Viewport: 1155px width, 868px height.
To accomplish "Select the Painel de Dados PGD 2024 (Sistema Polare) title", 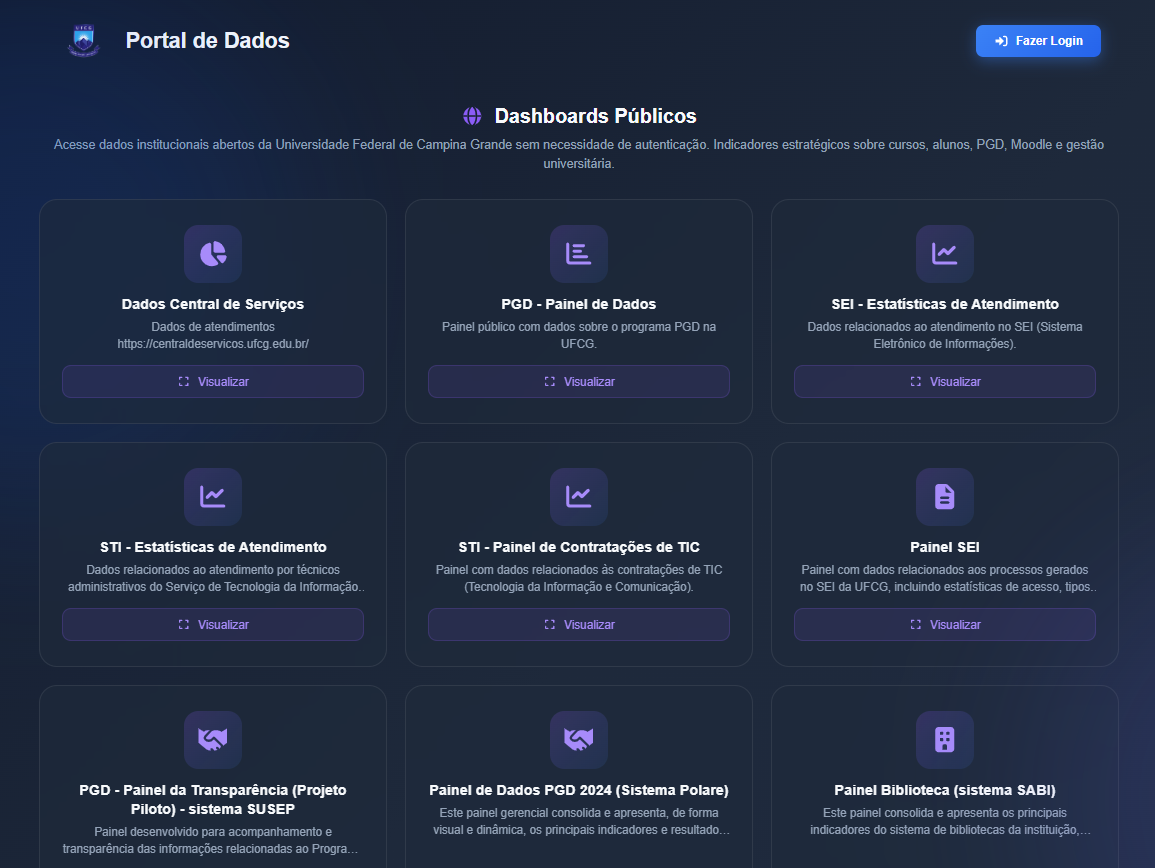I will 578,791.
